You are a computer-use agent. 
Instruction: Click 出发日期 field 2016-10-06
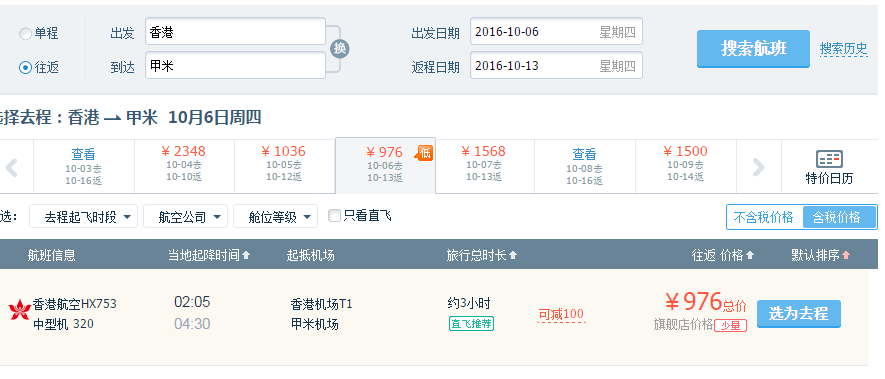pyautogui.click(x=556, y=32)
